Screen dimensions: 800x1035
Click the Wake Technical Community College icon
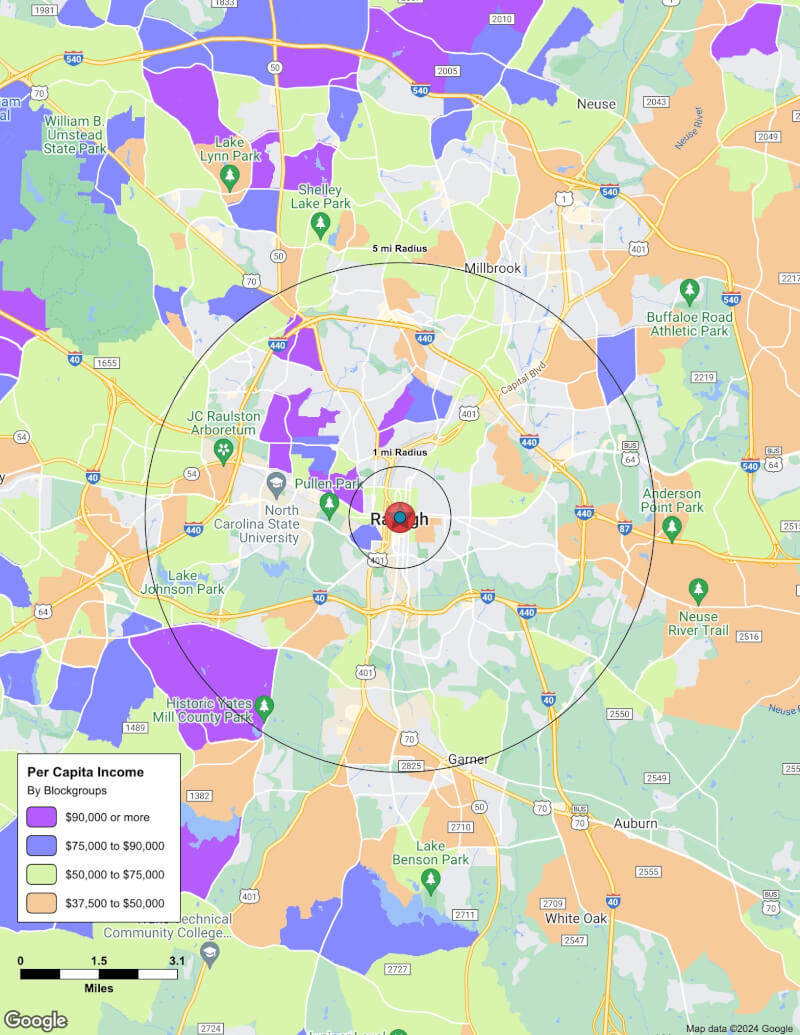[209, 953]
